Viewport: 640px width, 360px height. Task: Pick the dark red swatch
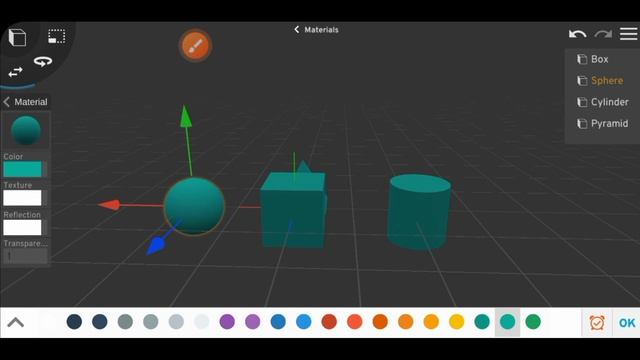pyautogui.click(x=329, y=322)
